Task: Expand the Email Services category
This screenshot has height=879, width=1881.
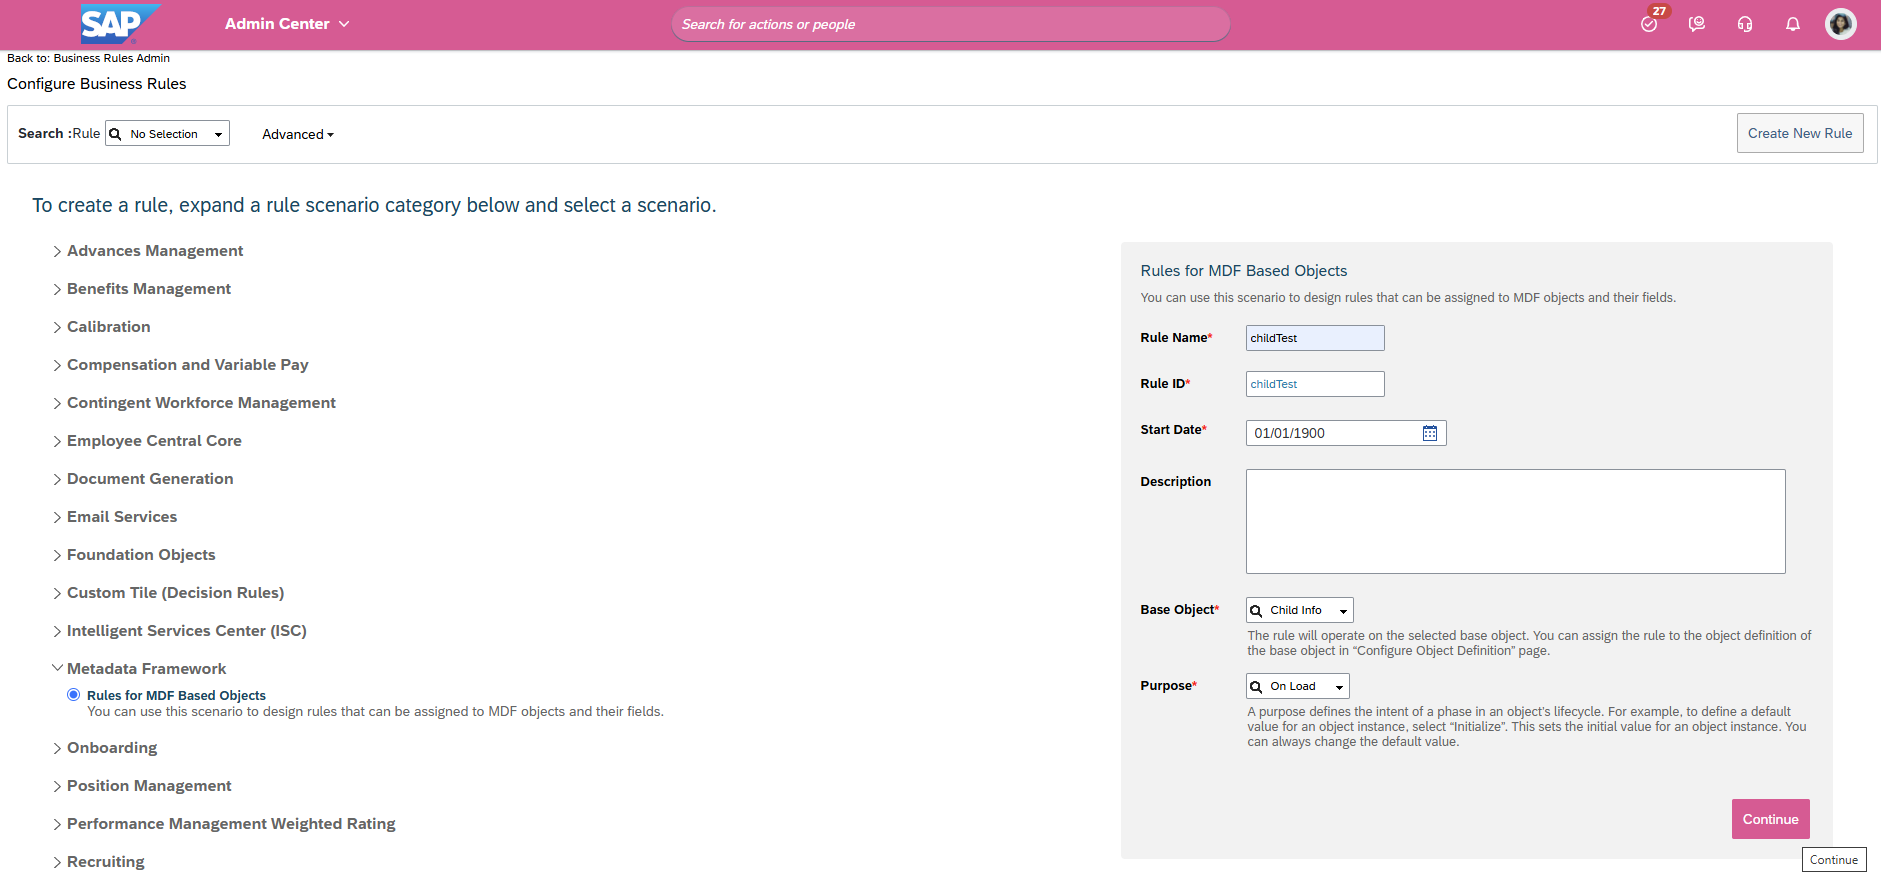Action: [115, 517]
